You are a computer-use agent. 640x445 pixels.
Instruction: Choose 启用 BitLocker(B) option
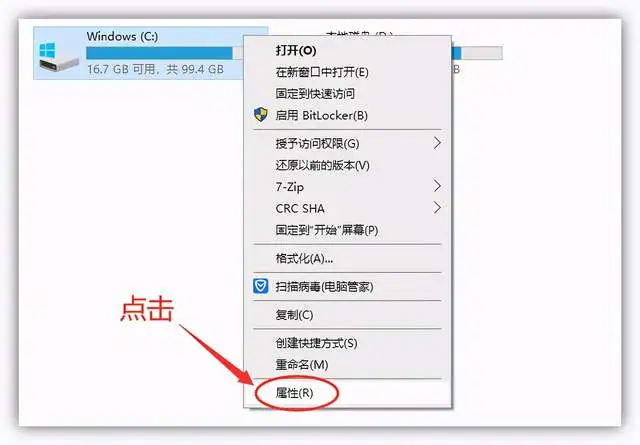[347, 115]
